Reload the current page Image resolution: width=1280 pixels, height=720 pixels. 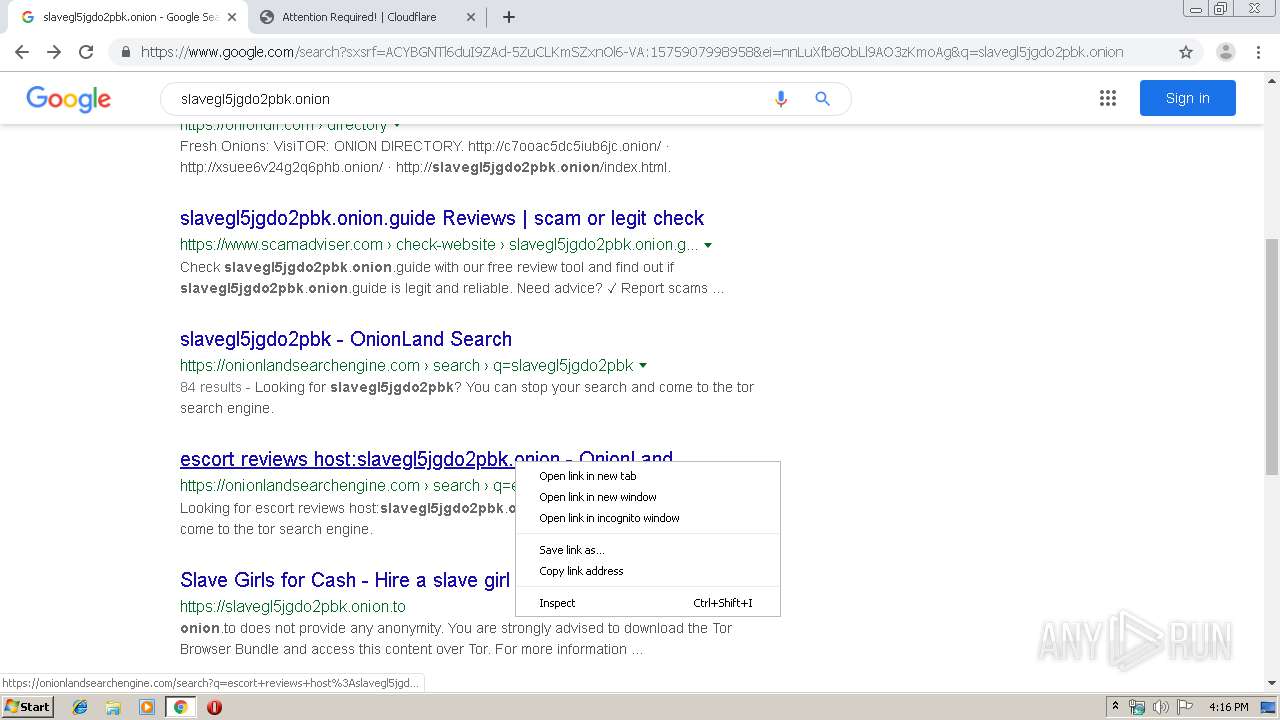pos(86,52)
